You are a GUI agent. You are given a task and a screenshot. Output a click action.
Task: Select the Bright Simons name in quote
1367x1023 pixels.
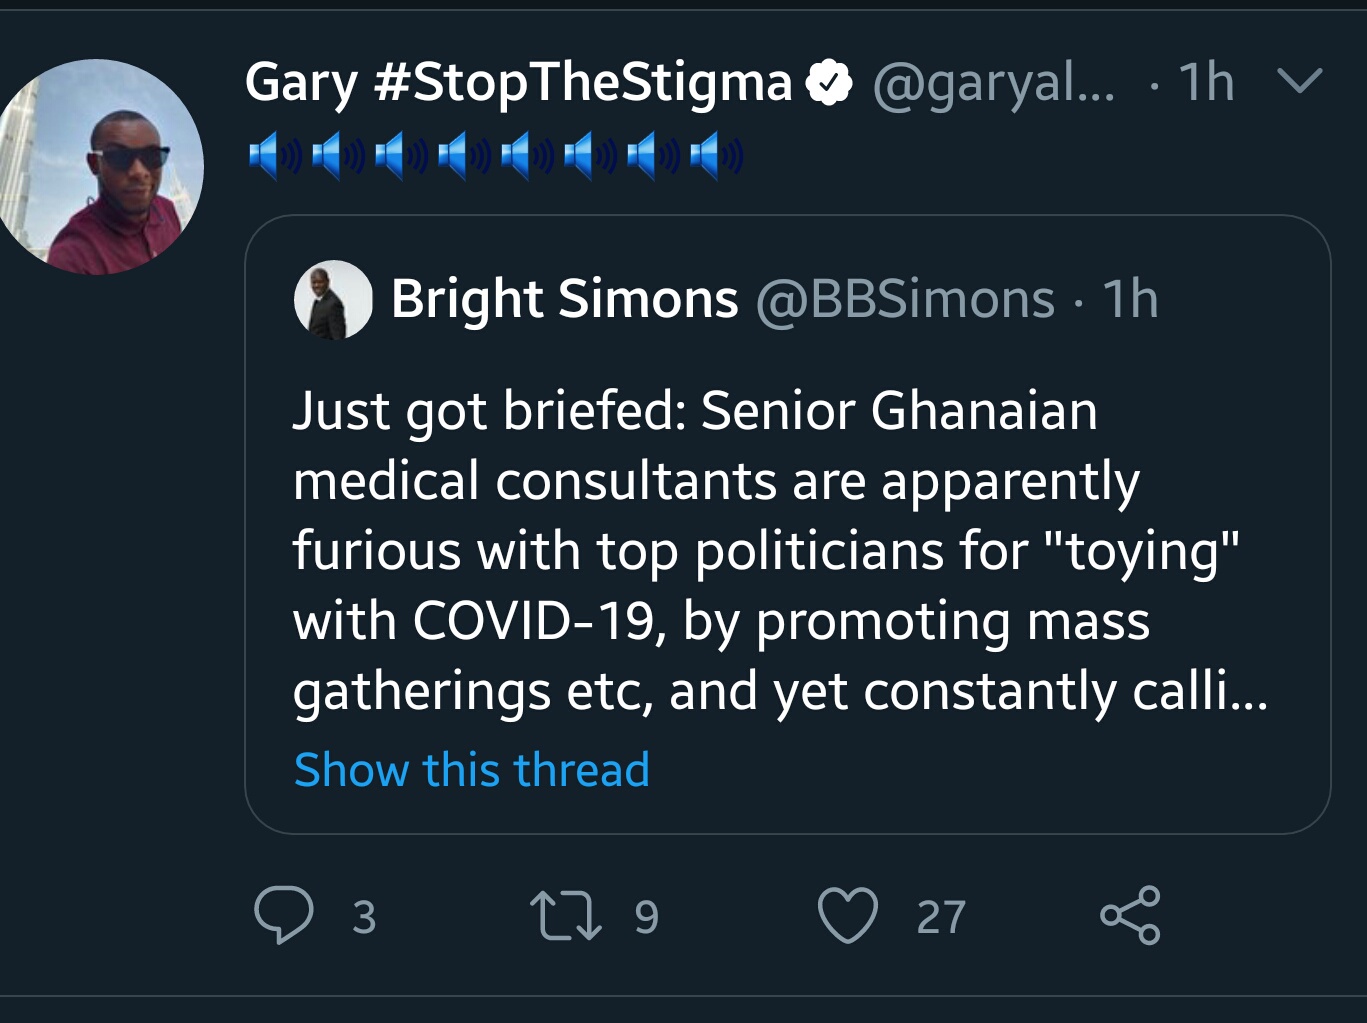tap(564, 299)
